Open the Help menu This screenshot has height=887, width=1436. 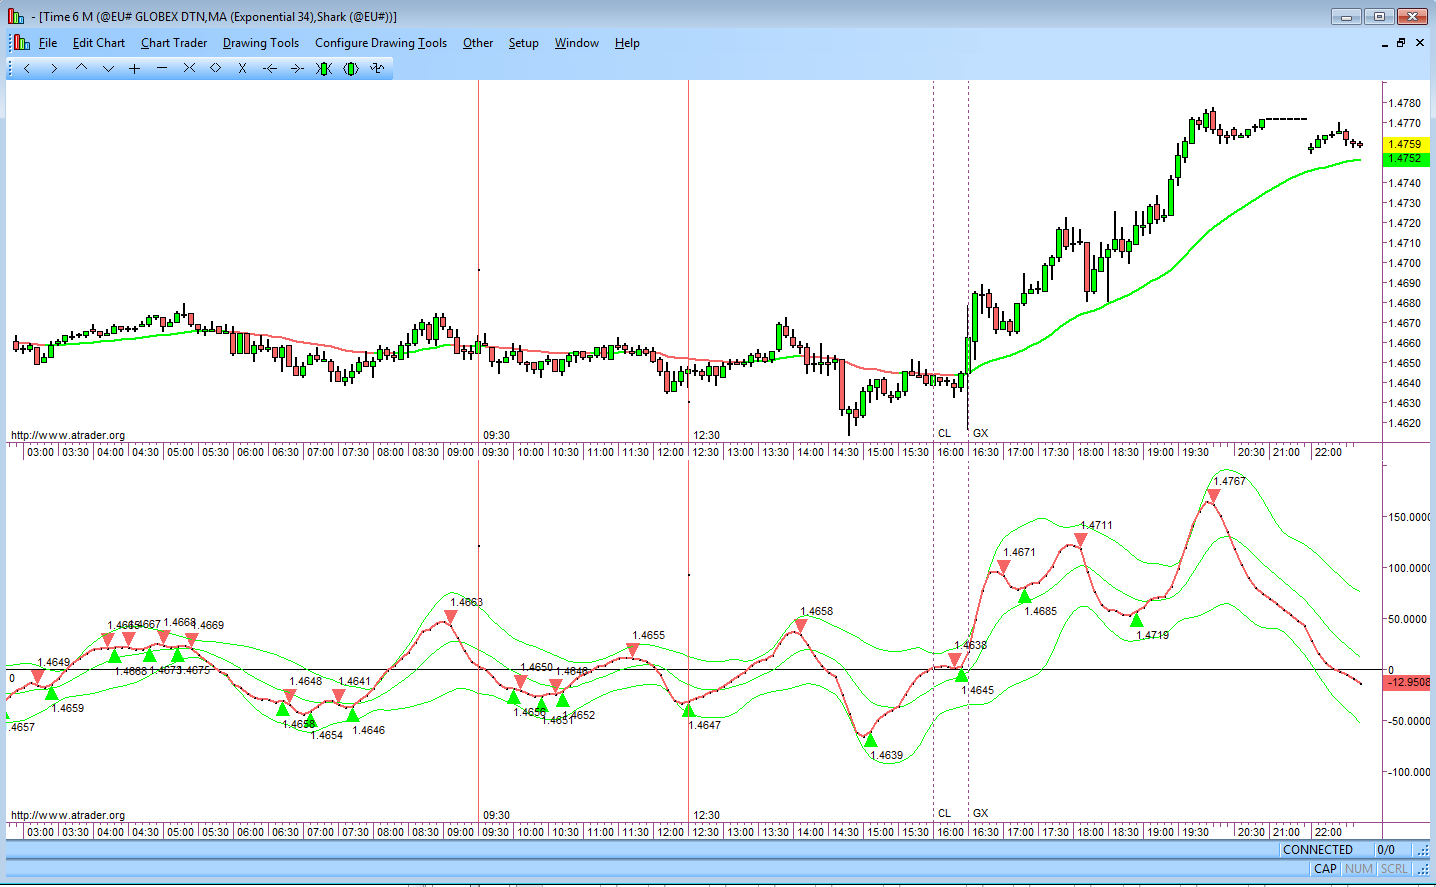pos(627,43)
